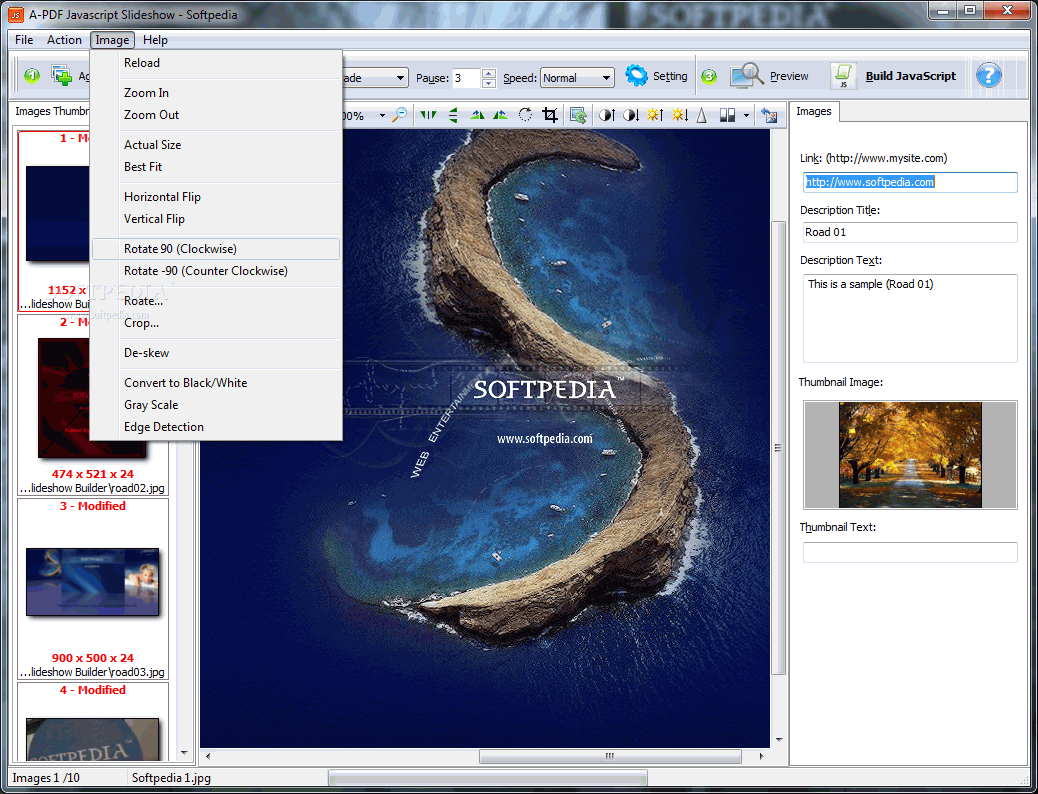This screenshot has width=1038, height=794.
Task: Select Rotate -90 (Counter Clockwise) item
Action: [x=216, y=271]
